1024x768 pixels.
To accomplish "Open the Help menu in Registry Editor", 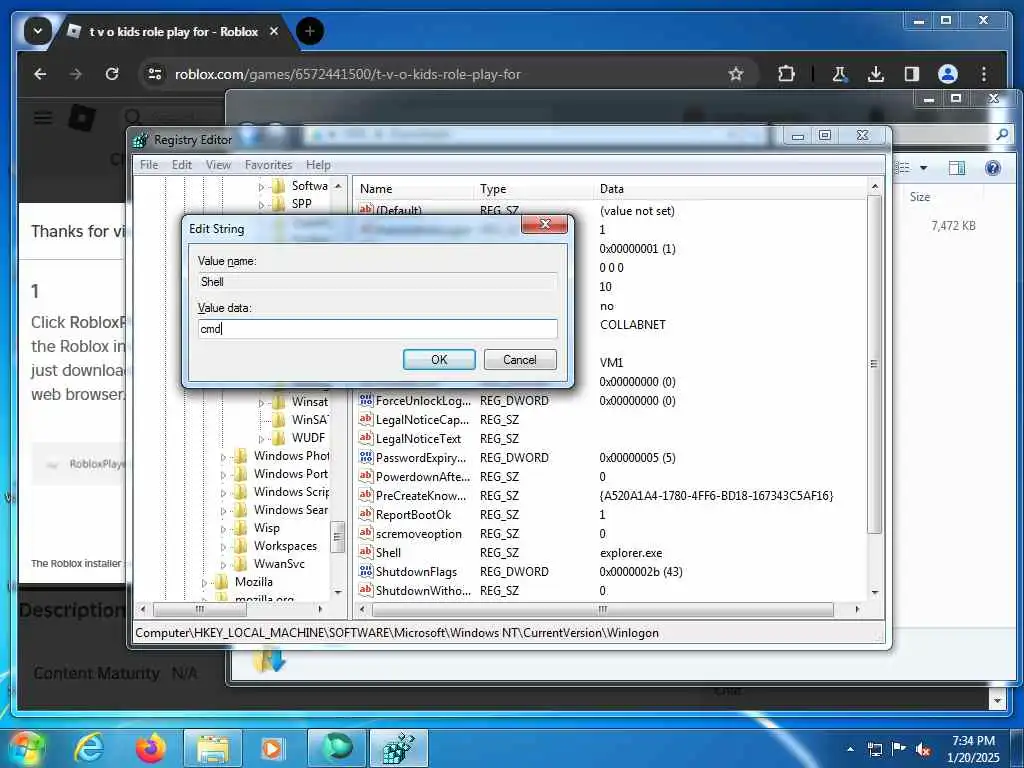I will (318, 165).
